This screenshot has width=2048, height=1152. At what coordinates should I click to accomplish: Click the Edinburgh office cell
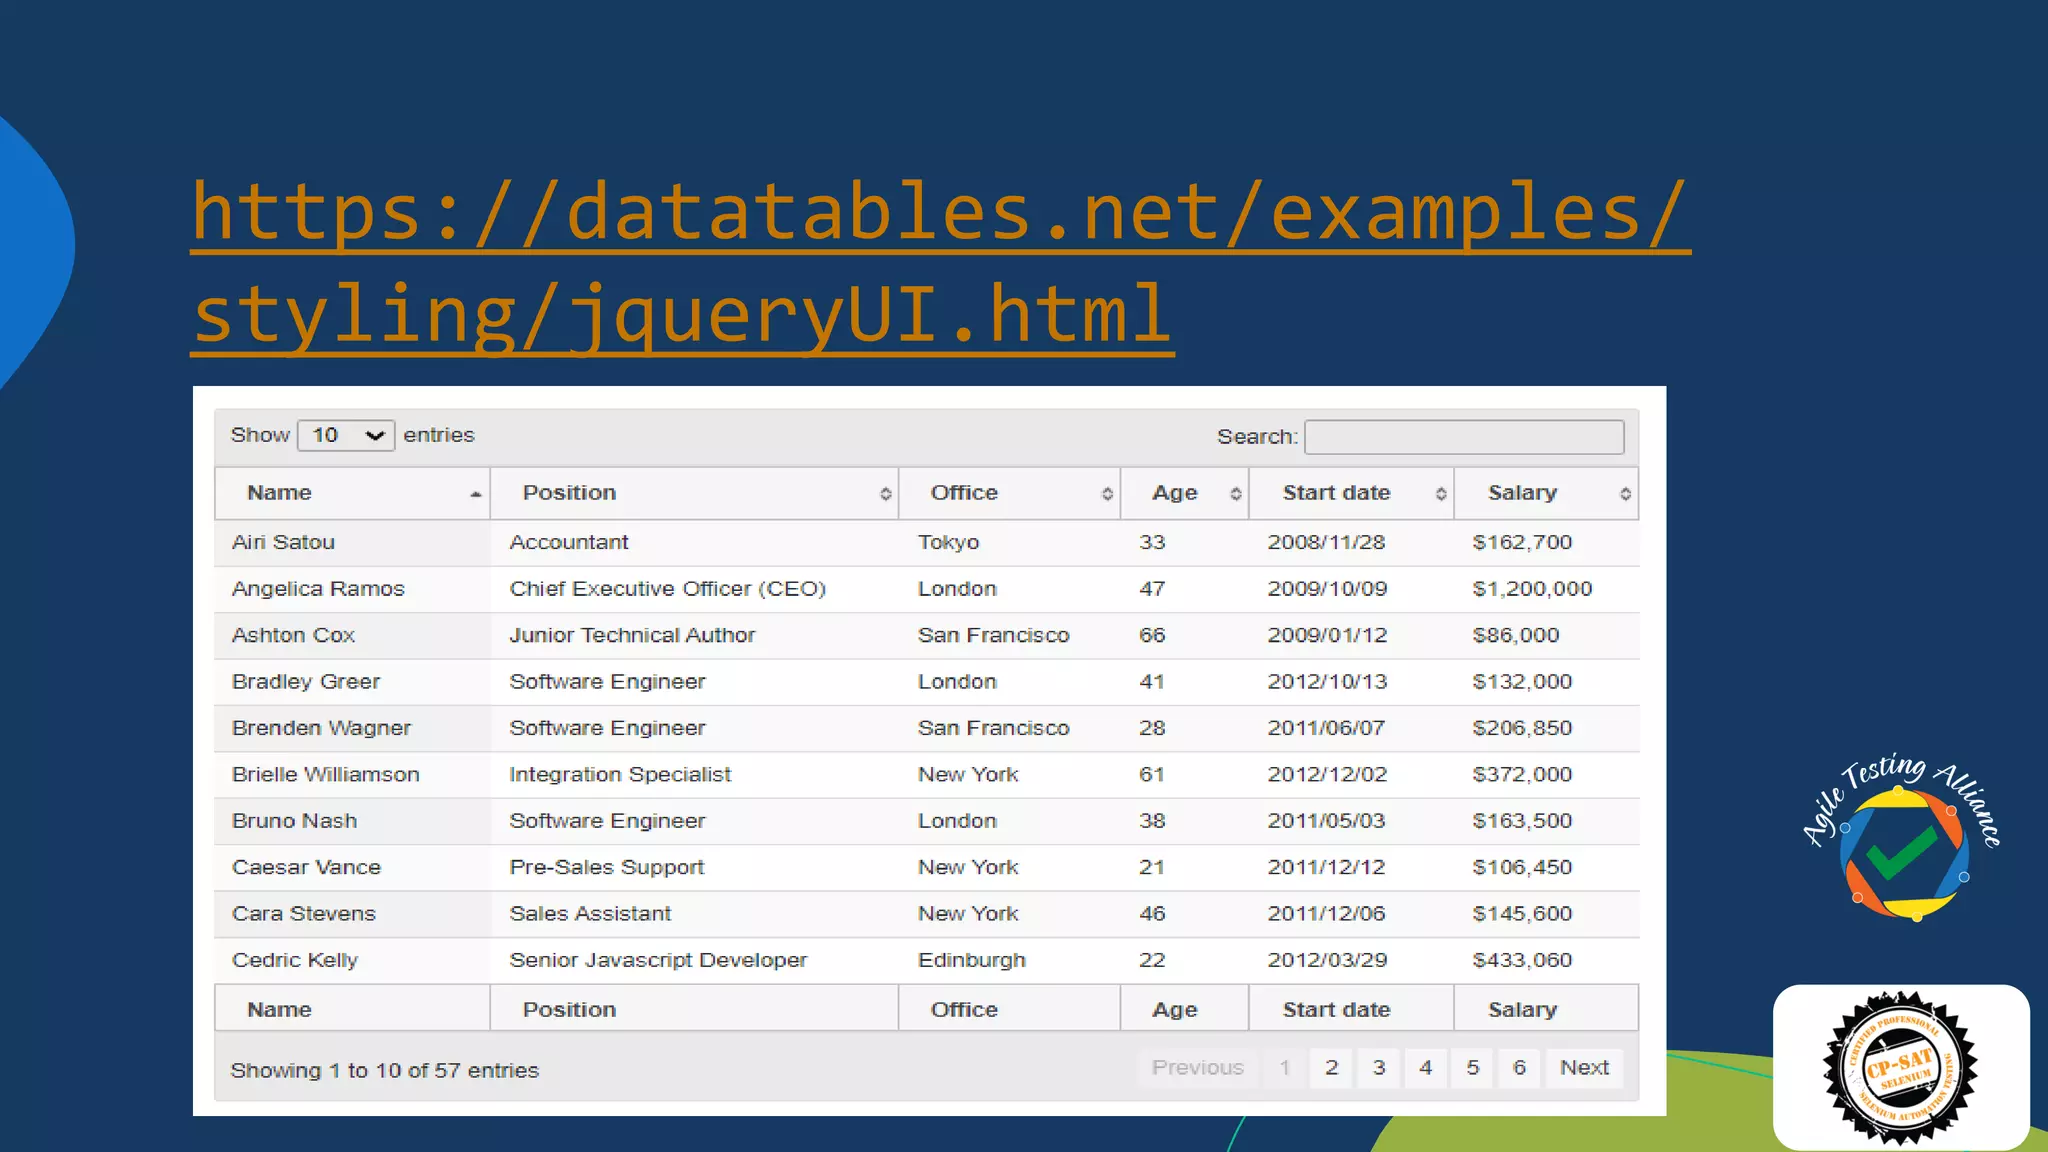(1010, 960)
